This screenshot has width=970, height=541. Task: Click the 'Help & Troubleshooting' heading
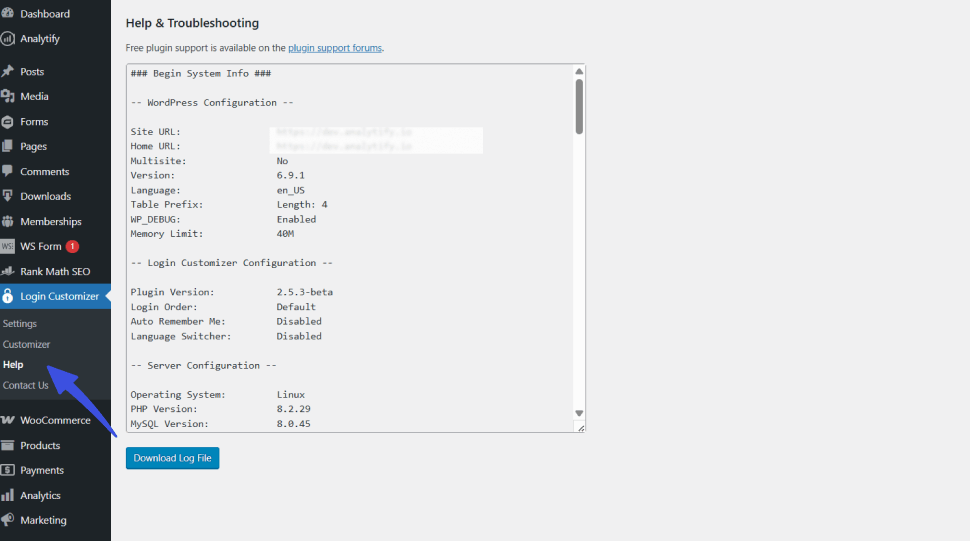192,23
